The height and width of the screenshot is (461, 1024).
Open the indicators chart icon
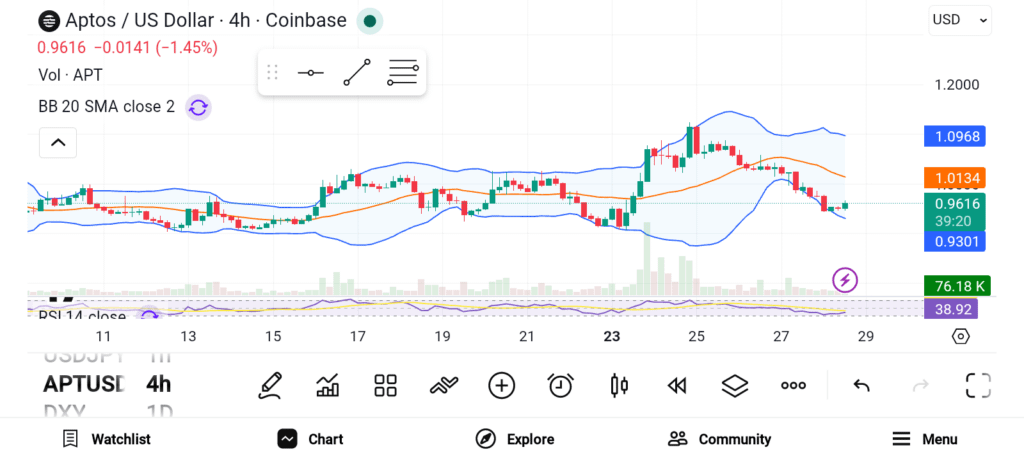coord(327,385)
